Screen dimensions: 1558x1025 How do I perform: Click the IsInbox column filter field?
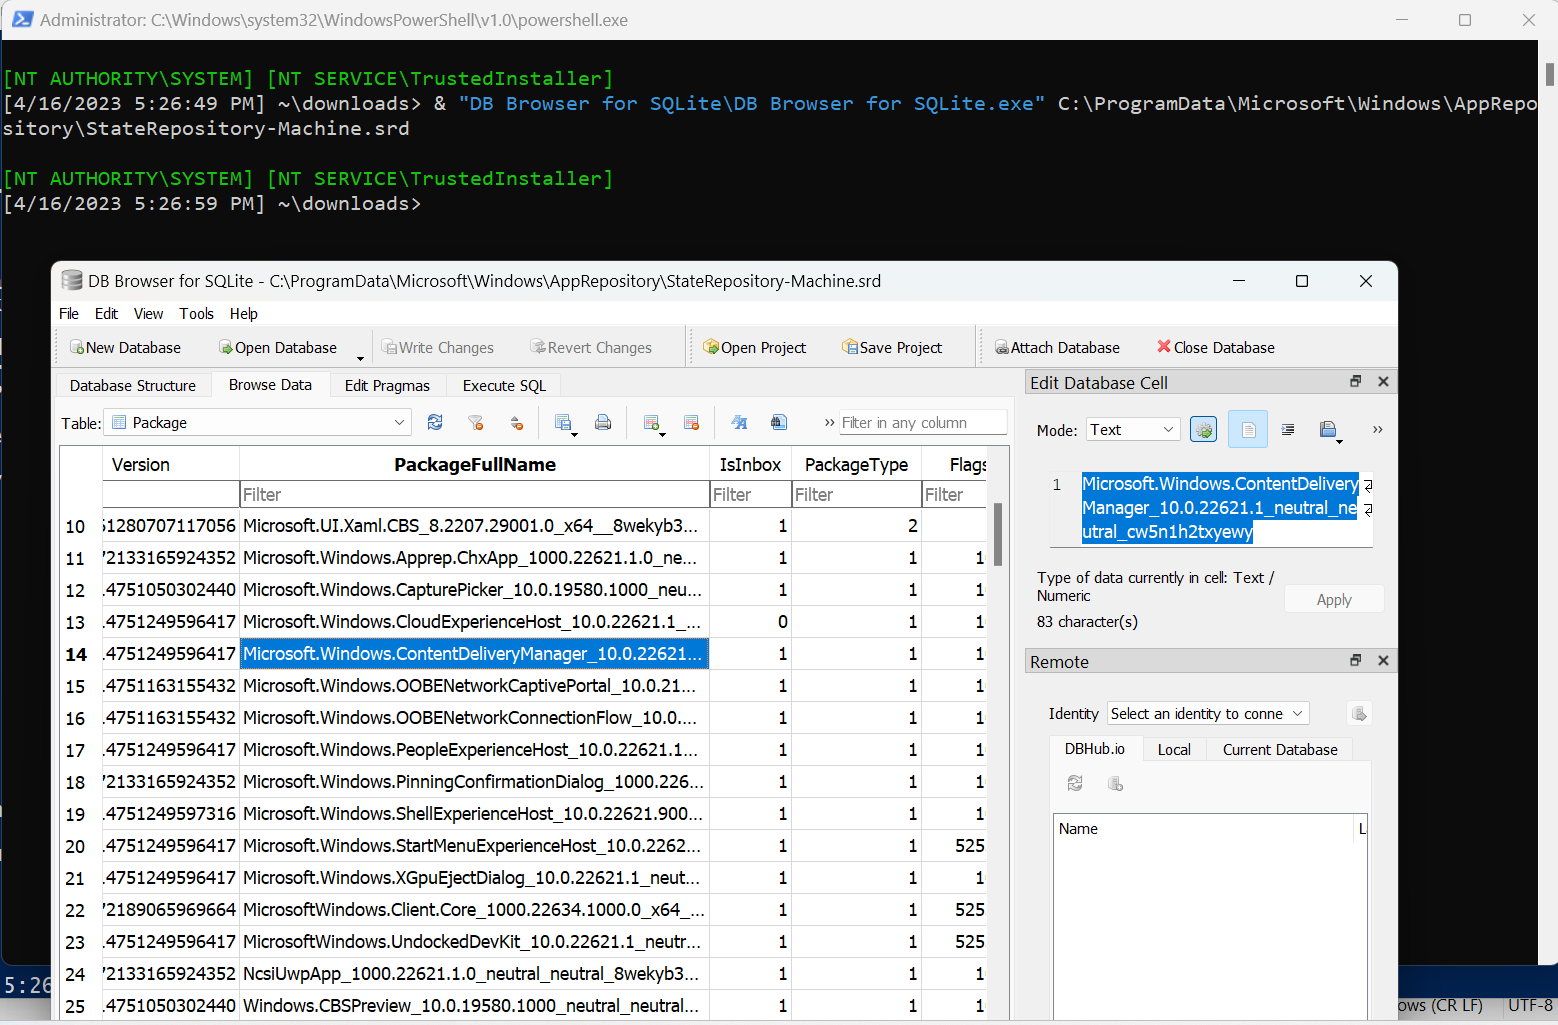750,494
